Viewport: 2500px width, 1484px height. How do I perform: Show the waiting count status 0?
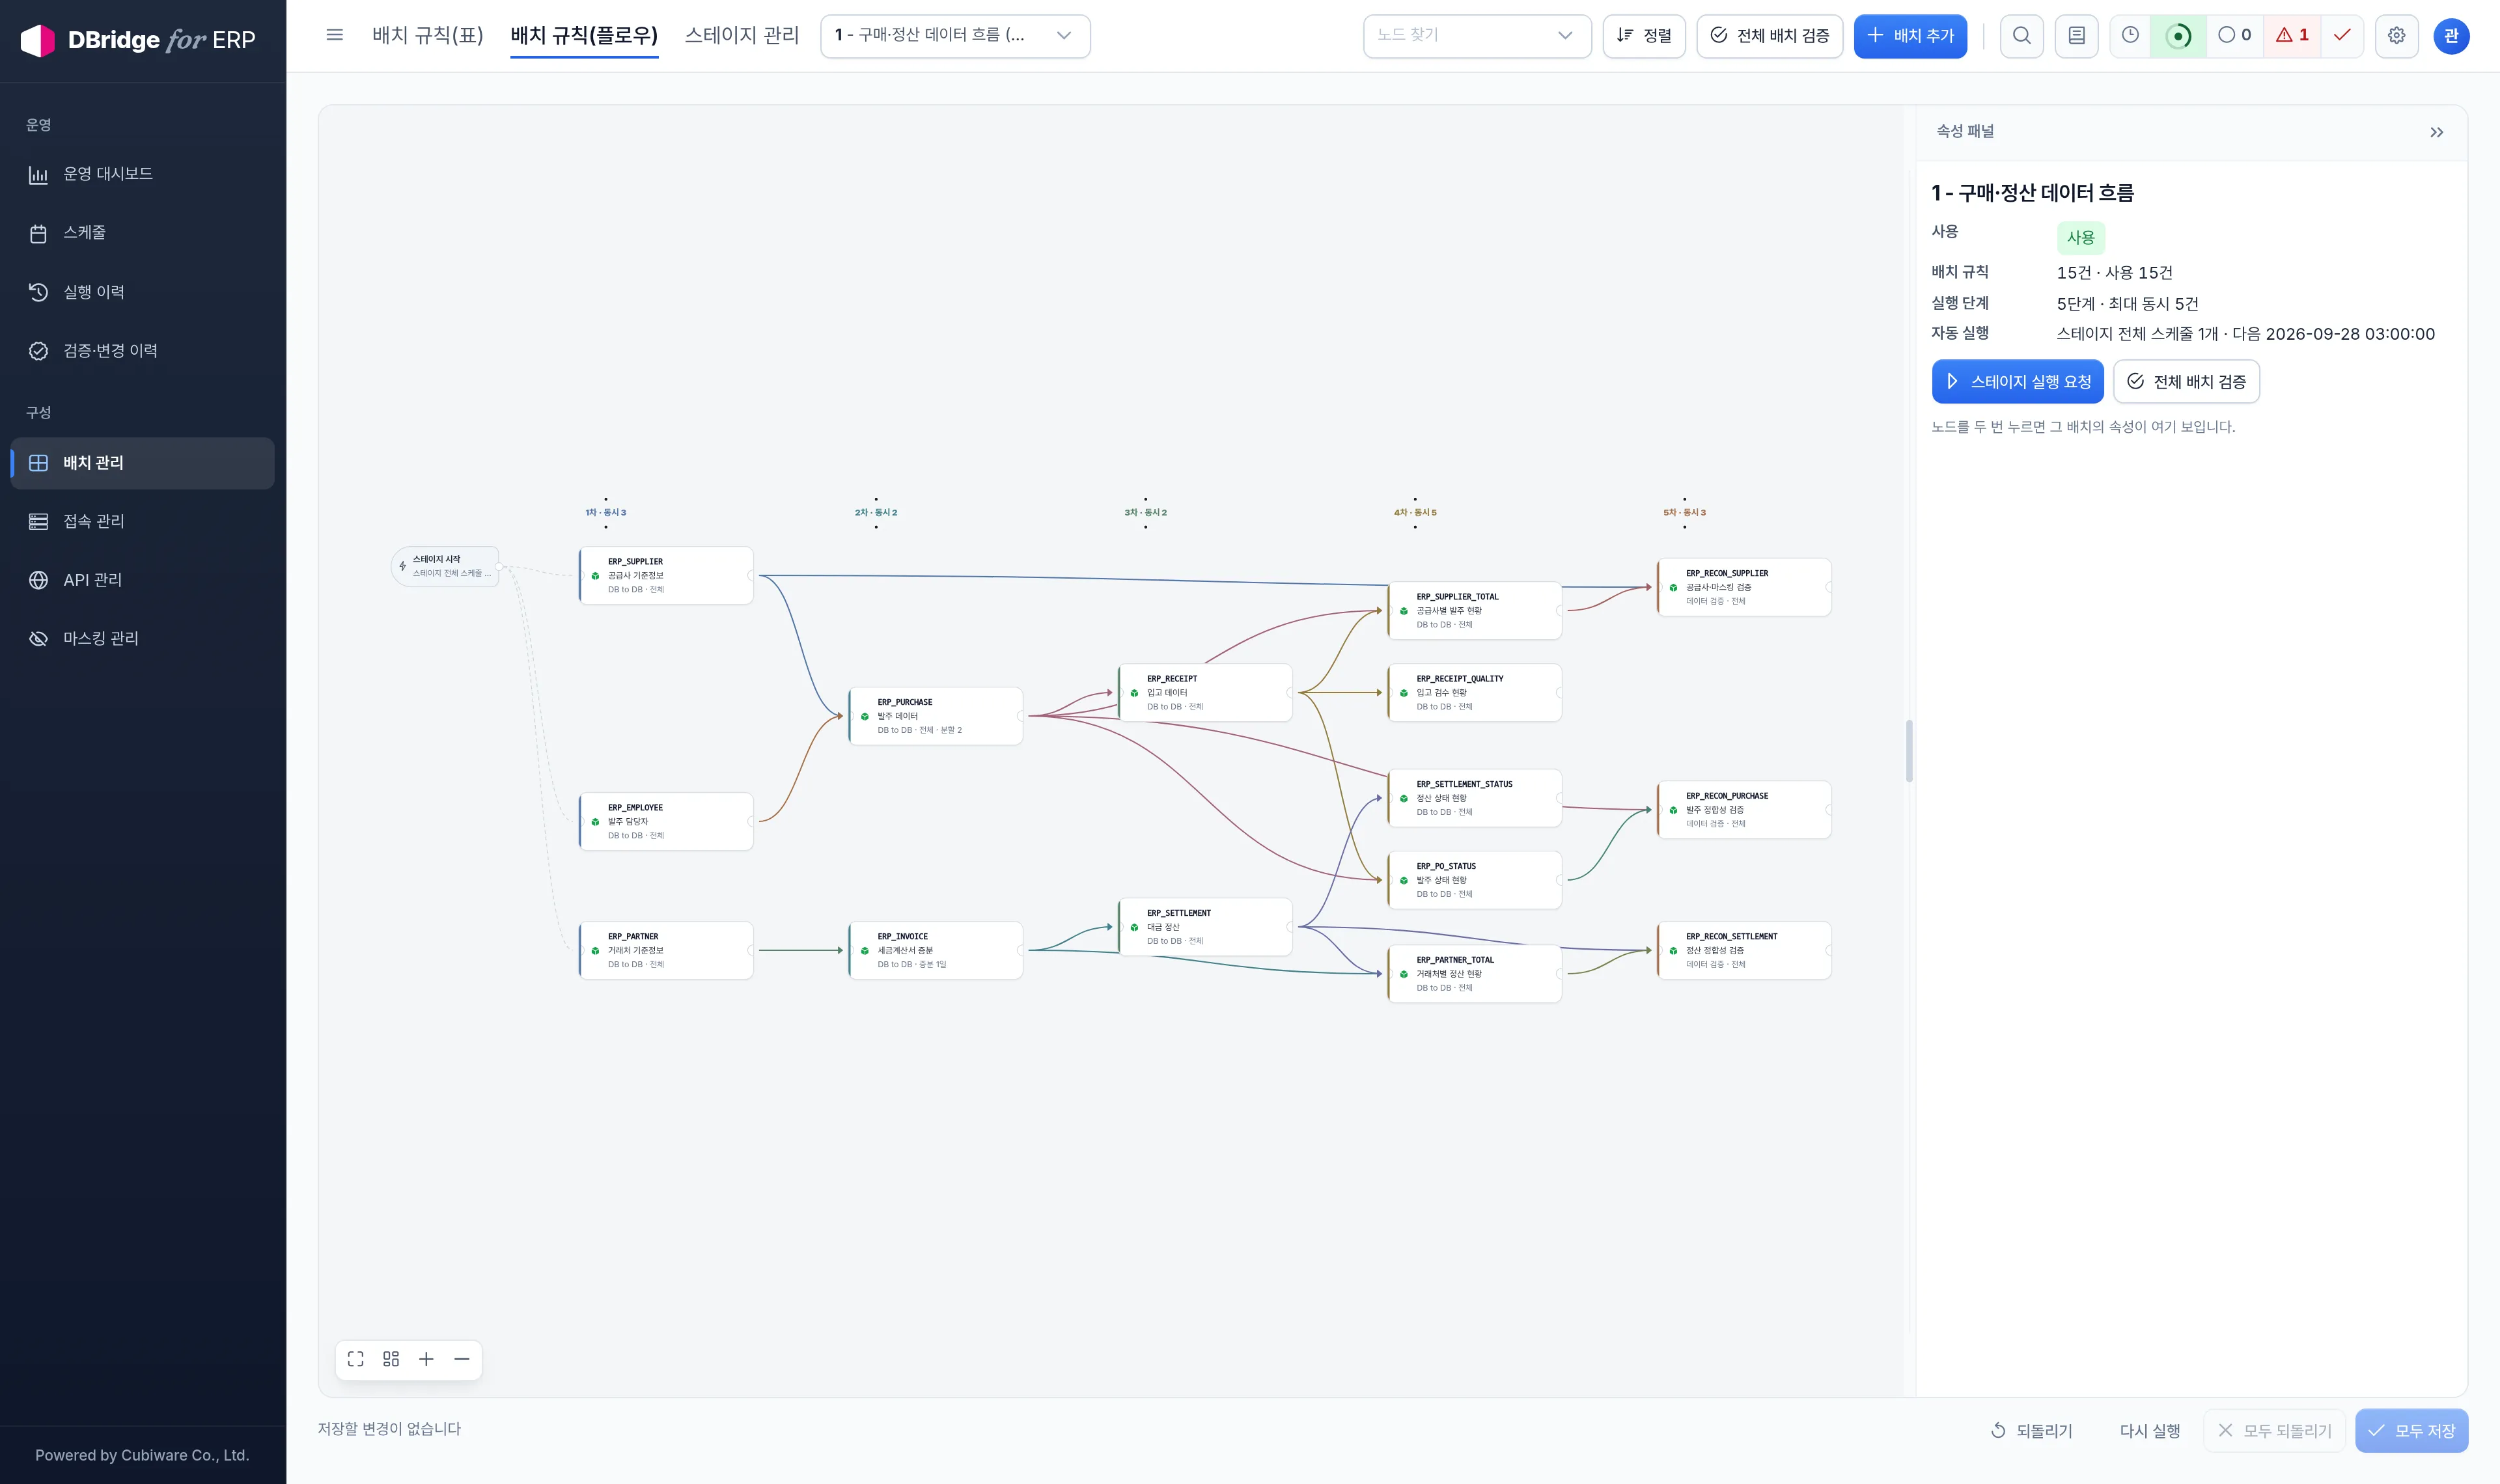pyautogui.click(x=2234, y=36)
